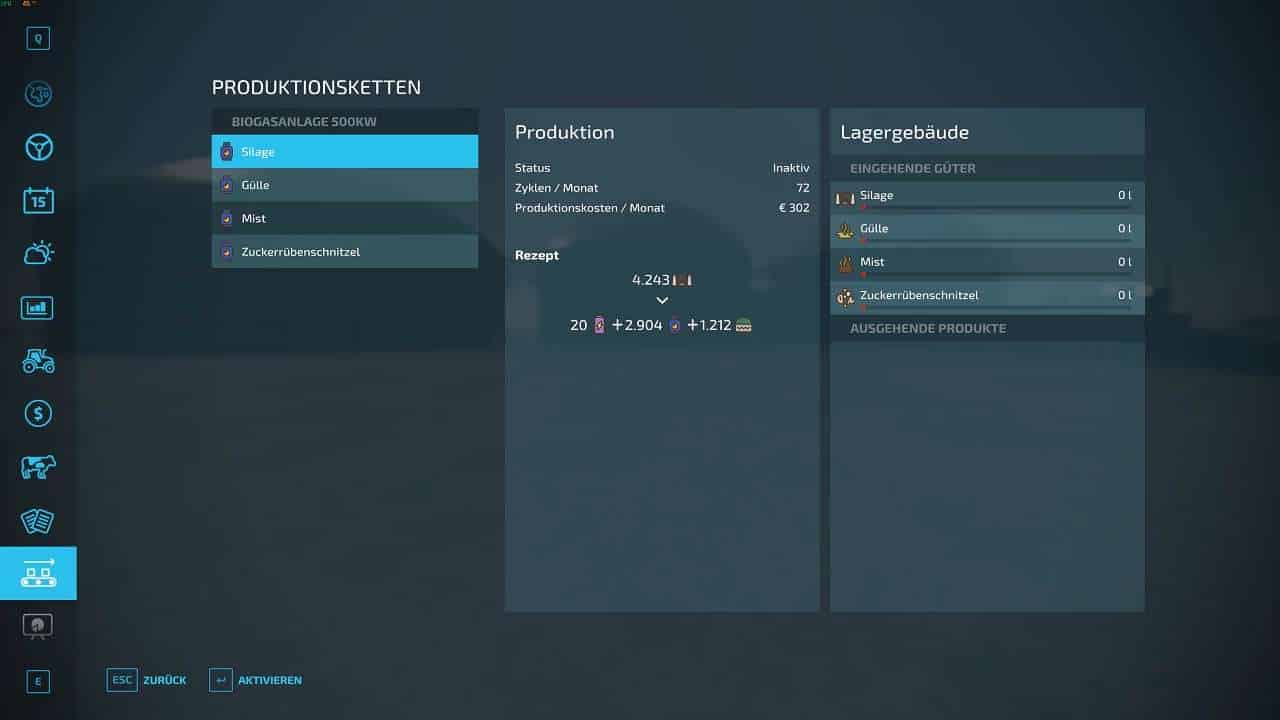The width and height of the screenshot is (1280, 720).
Task: Click the production chains conveyor icon
Action: point(38,573)
